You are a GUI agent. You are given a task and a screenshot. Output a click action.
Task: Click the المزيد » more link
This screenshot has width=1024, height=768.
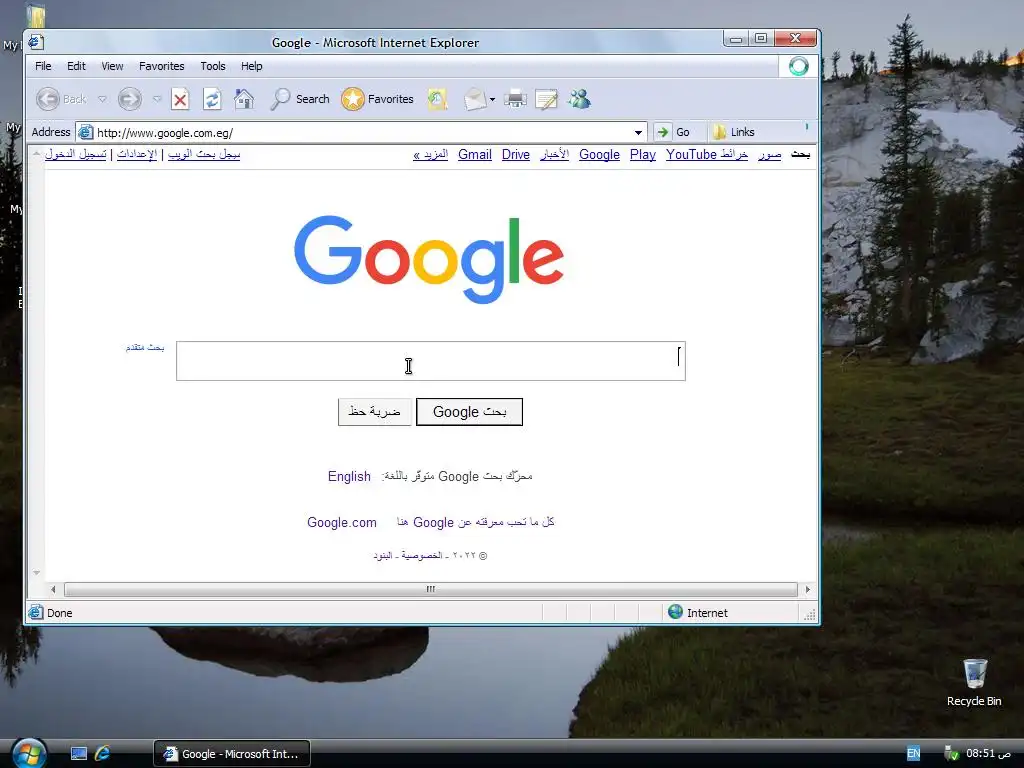click(x=430, y=155)
